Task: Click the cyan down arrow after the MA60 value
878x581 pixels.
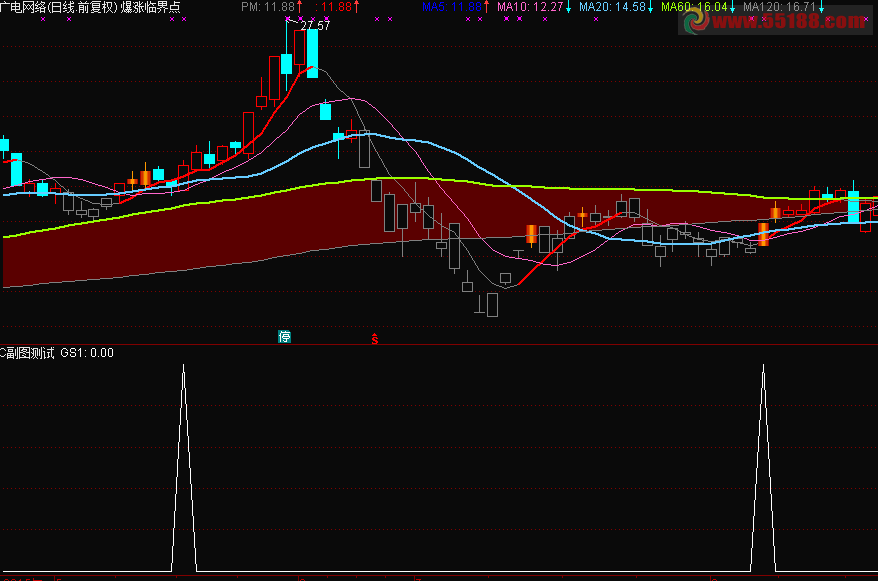Action: tap(732, 7)
